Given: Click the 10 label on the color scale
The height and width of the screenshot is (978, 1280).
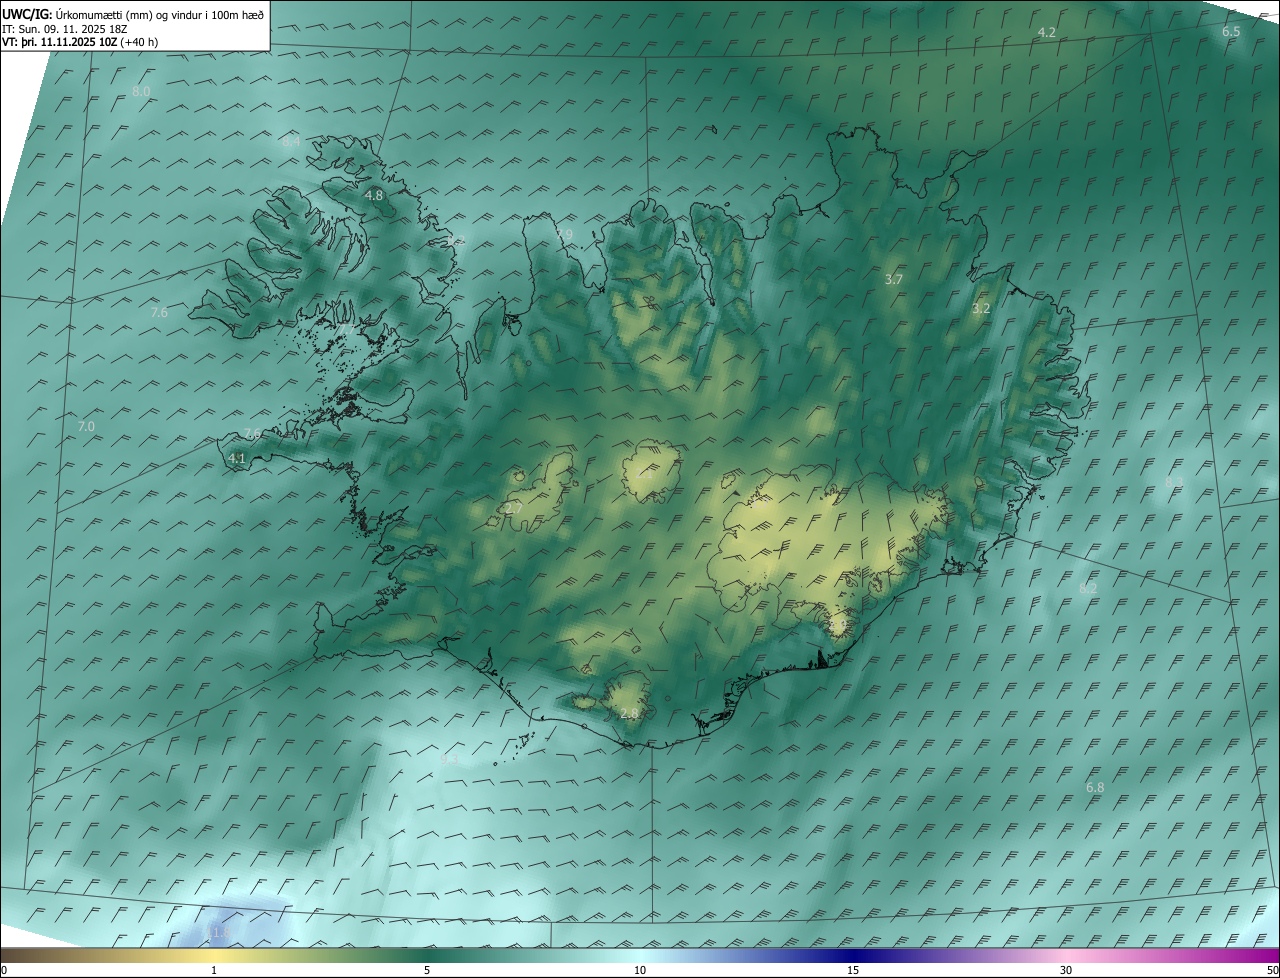Looking at the screenshot, I should pos(640,971).
